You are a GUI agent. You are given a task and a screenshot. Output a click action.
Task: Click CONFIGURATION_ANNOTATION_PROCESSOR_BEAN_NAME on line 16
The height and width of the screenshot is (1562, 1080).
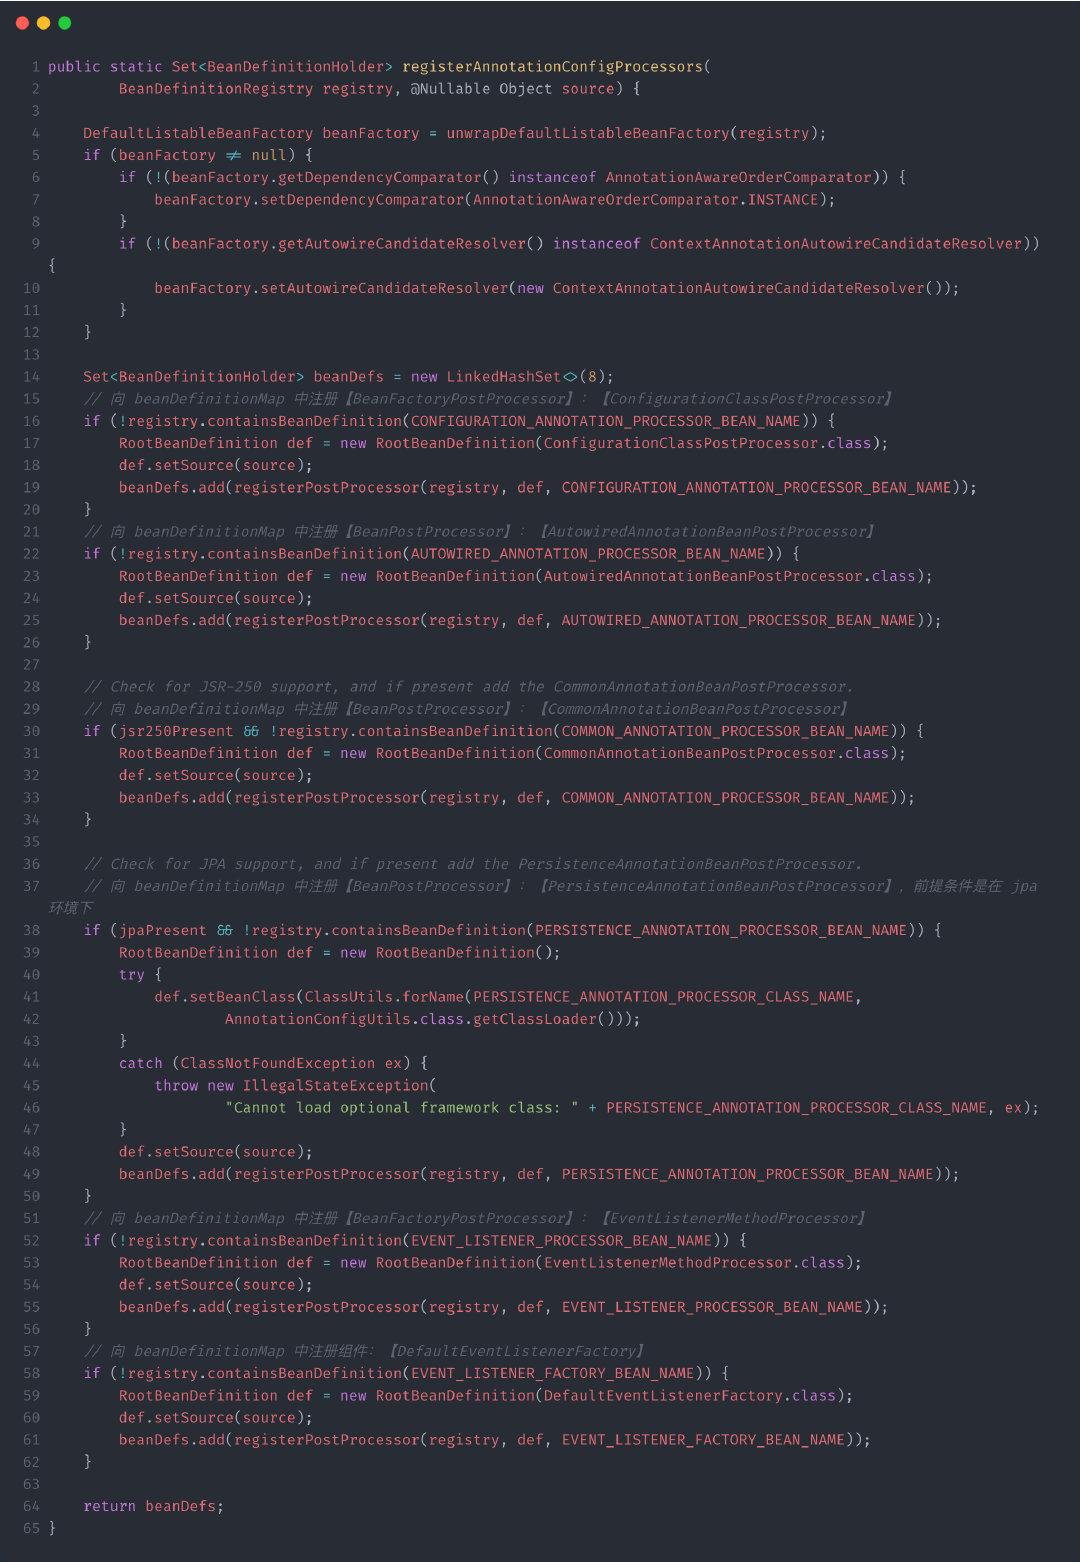pos(606,421)
